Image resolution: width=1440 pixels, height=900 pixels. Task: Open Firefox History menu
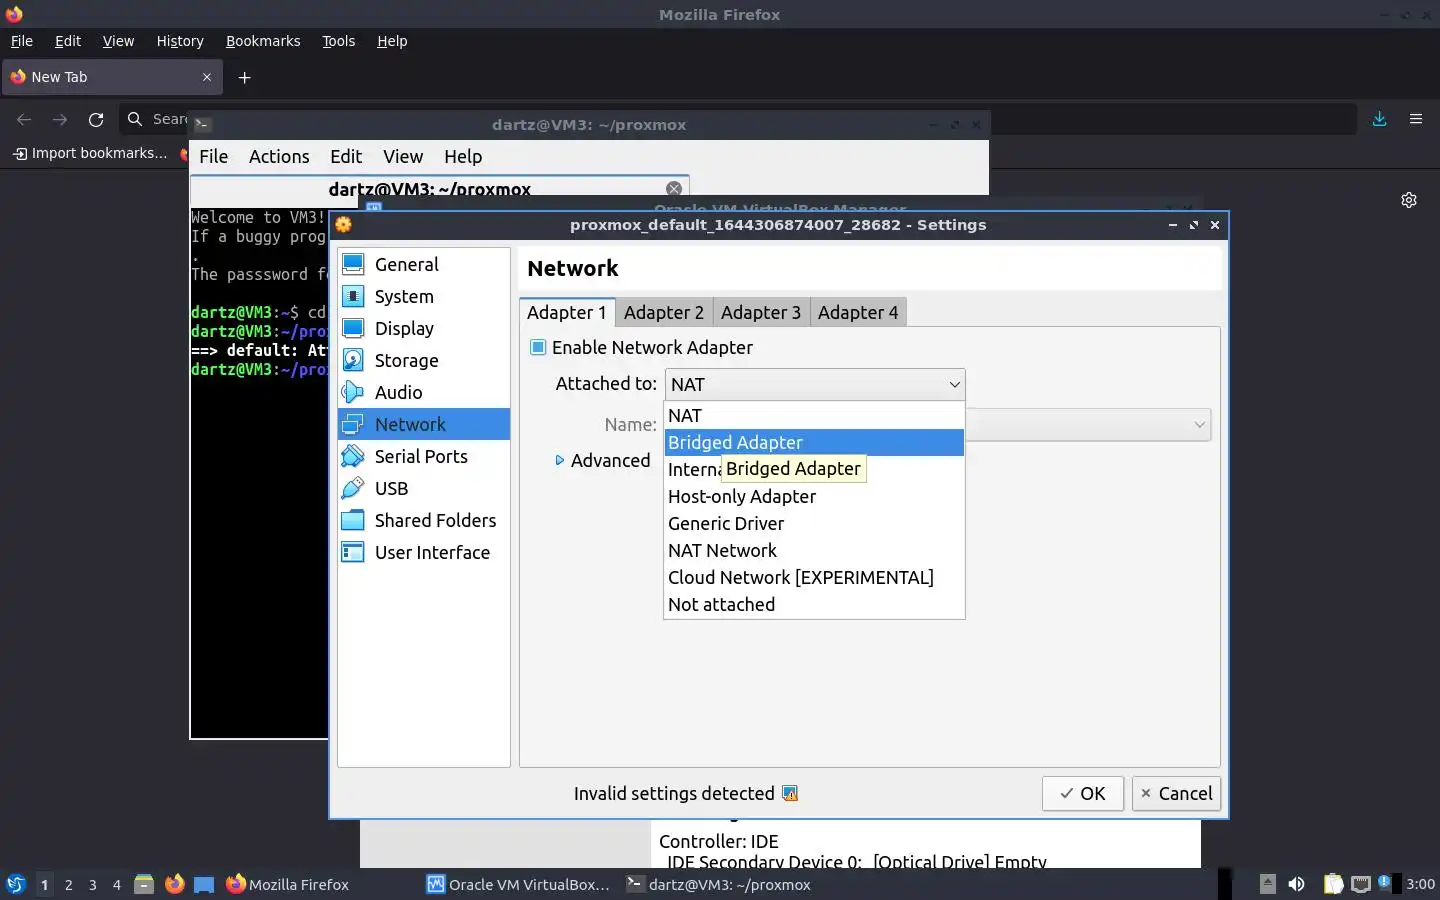(180, 41)
